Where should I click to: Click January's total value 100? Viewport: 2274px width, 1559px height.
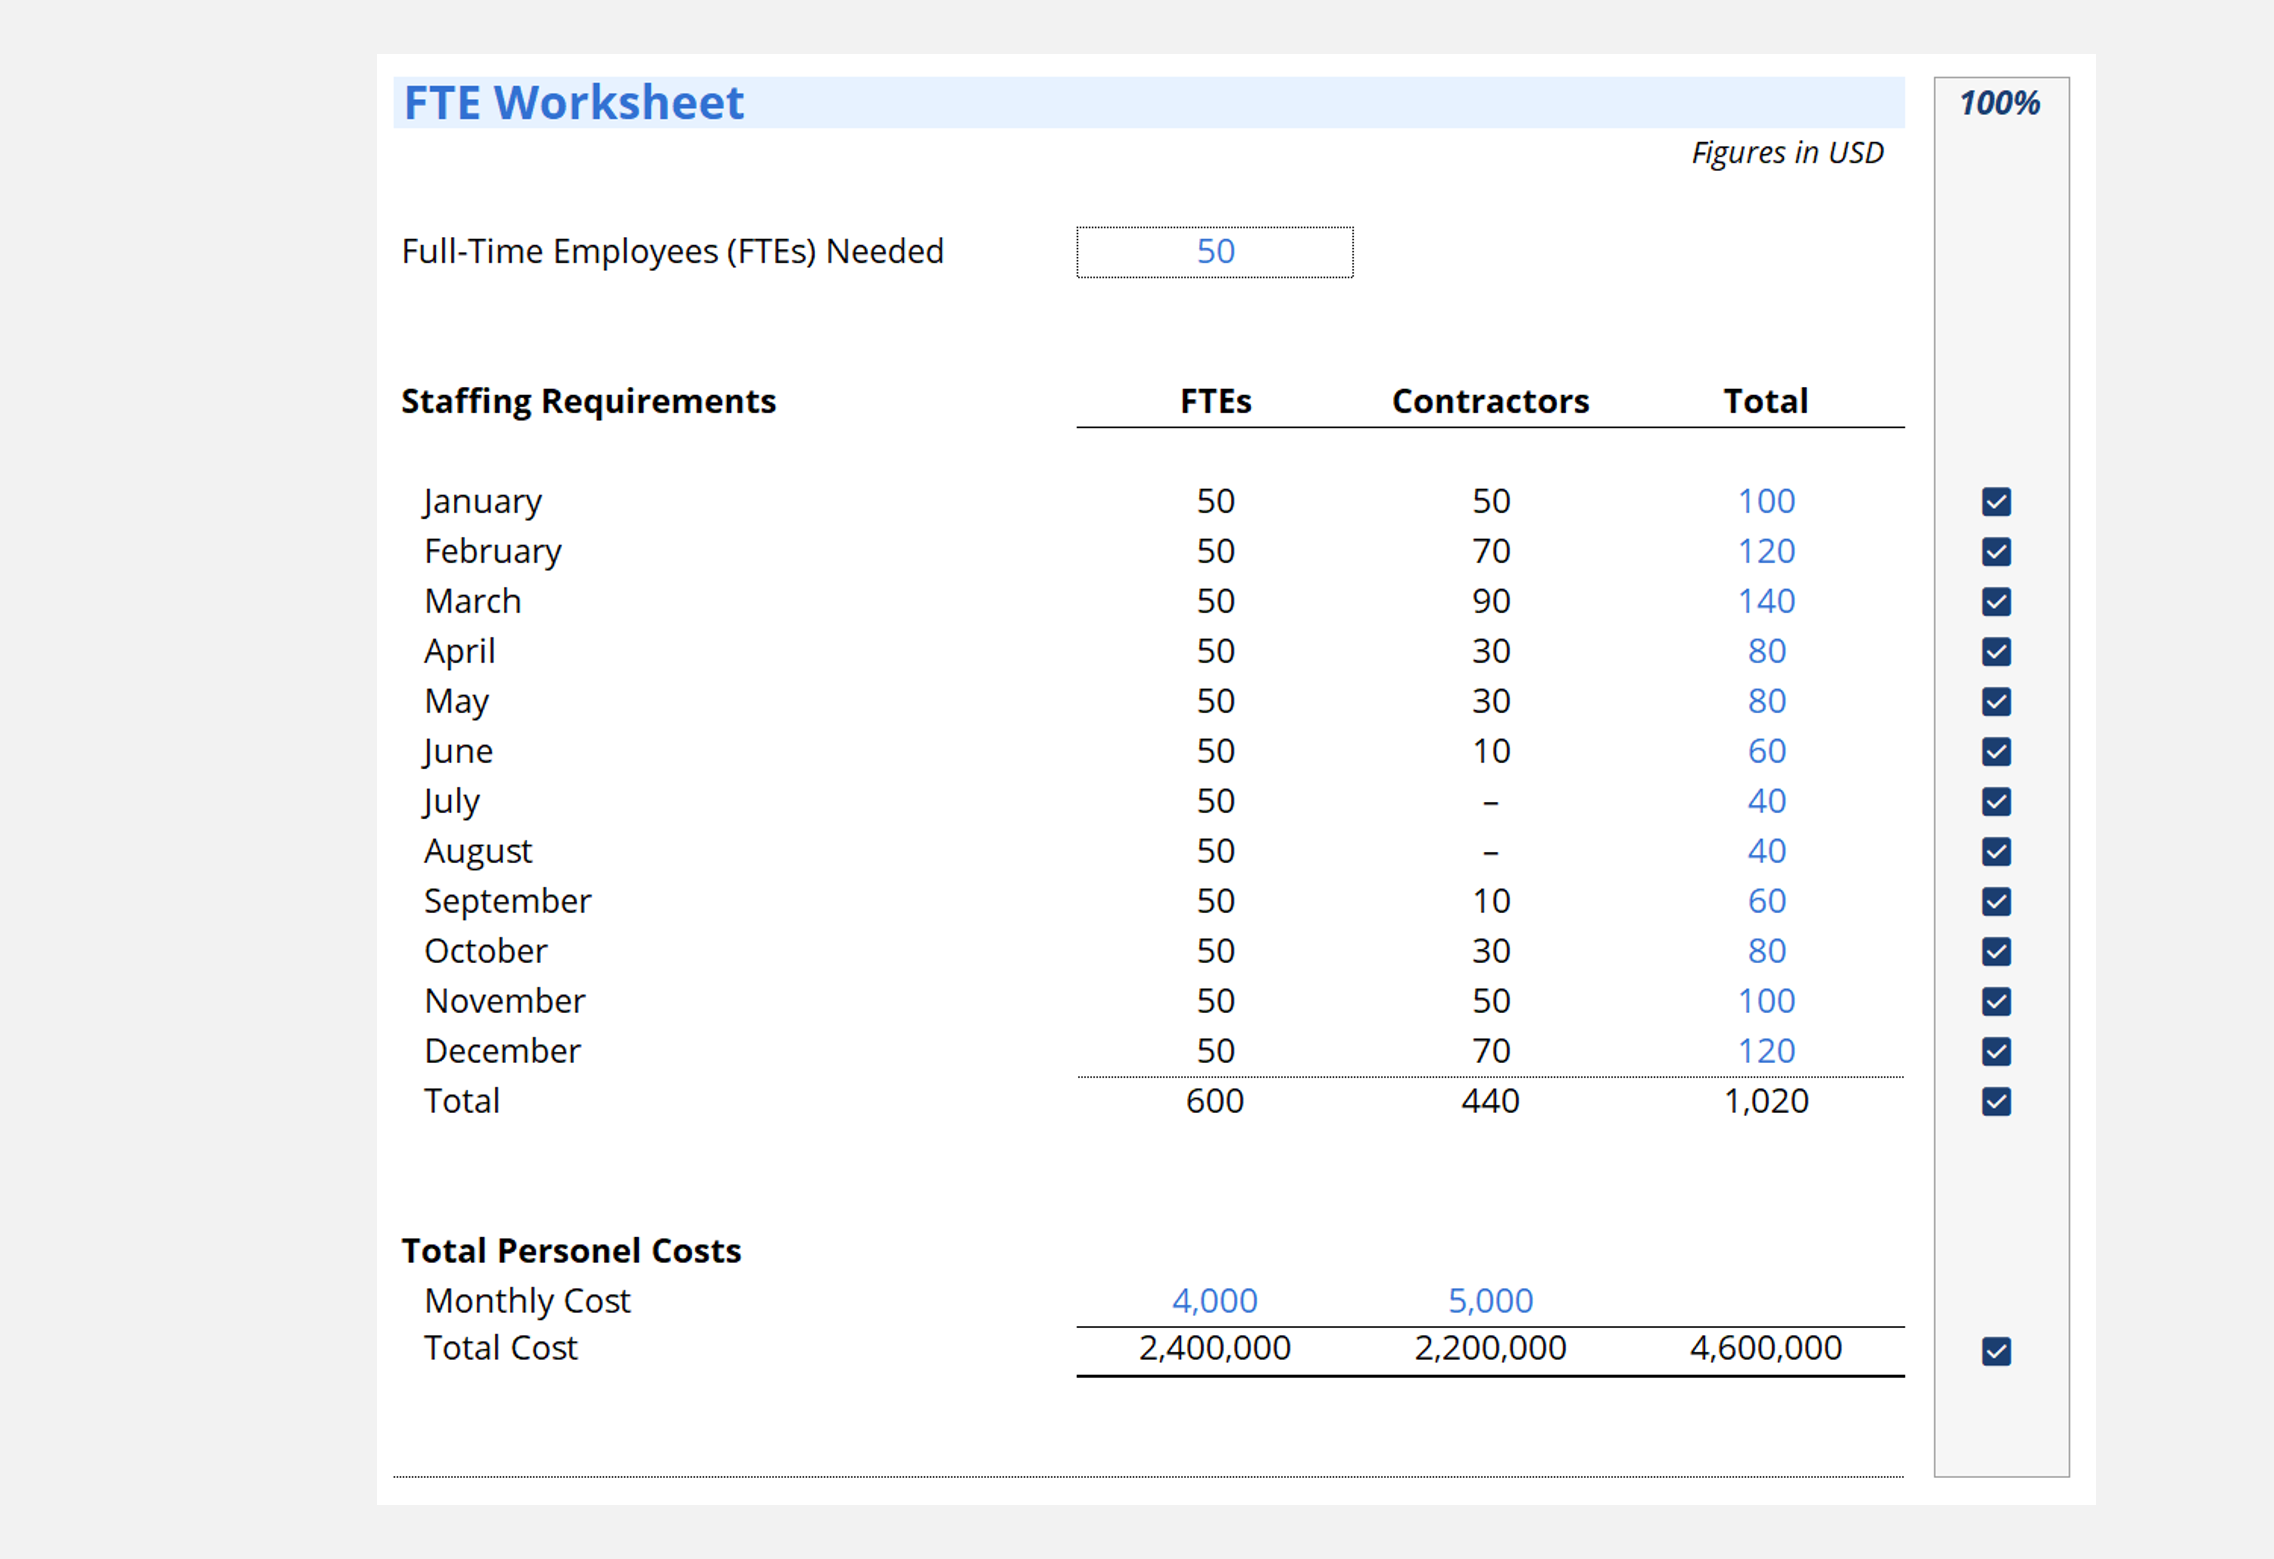coord(1766,501)
